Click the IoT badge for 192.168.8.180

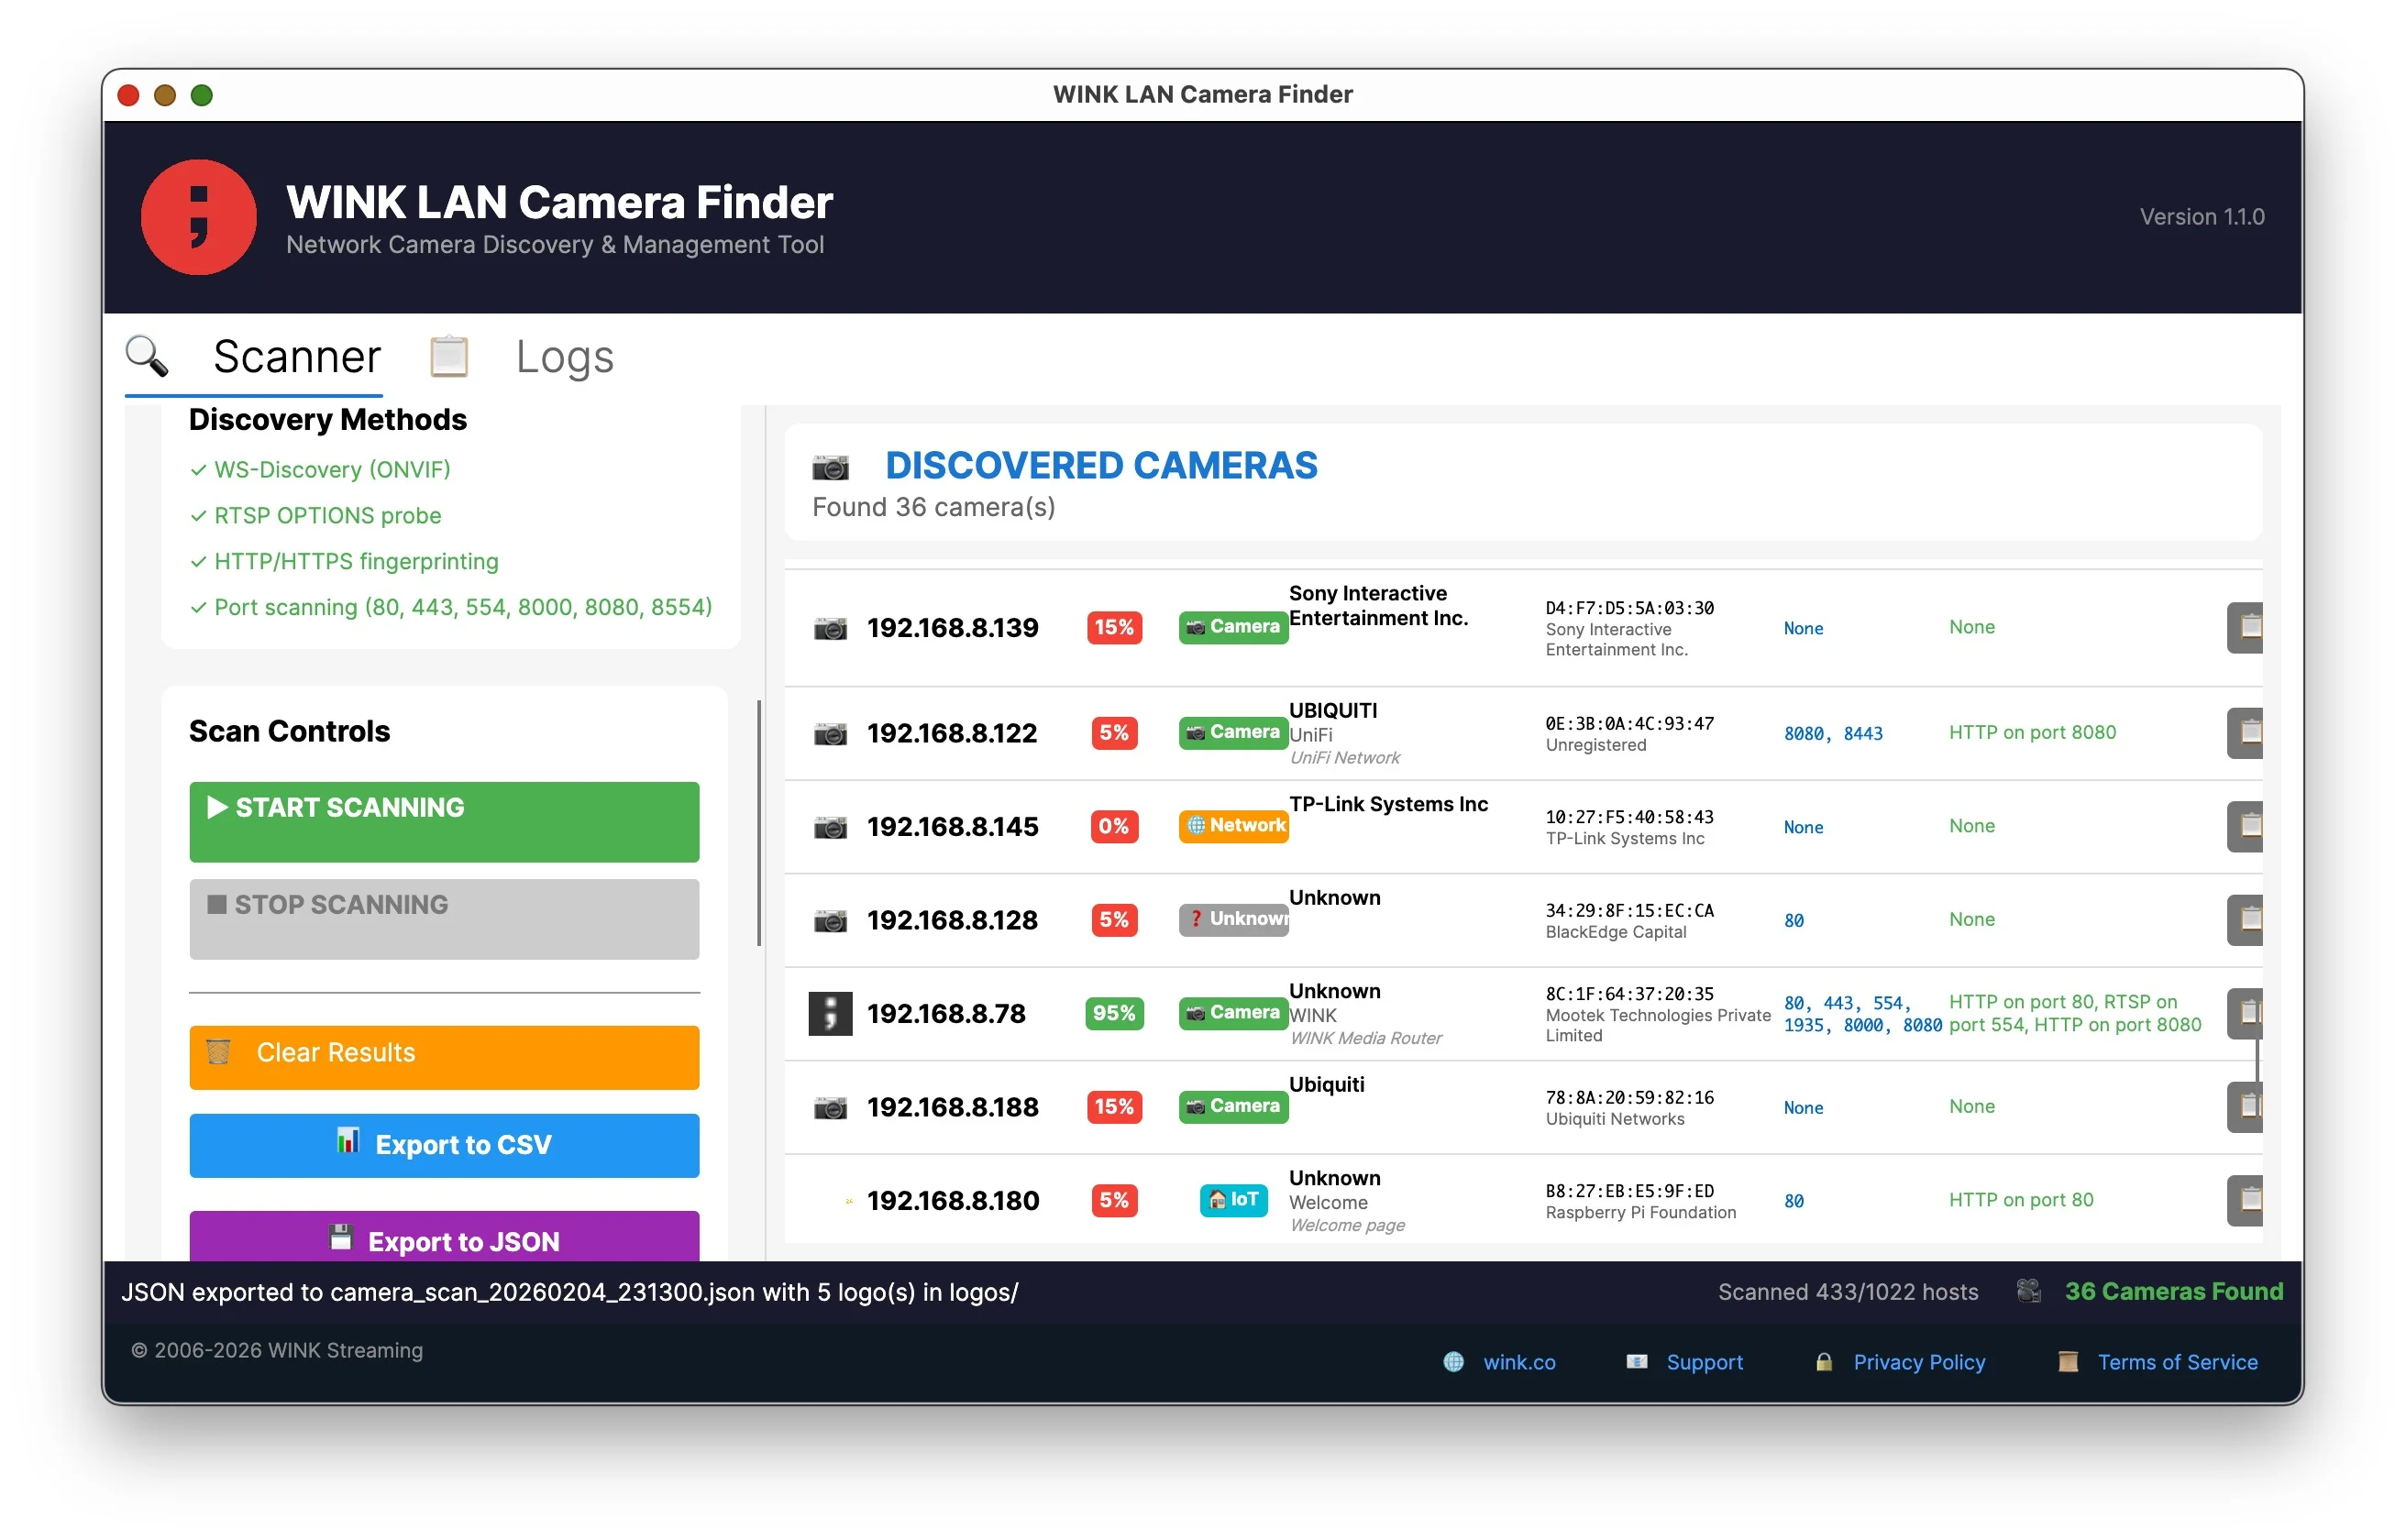(1232, 1200)
